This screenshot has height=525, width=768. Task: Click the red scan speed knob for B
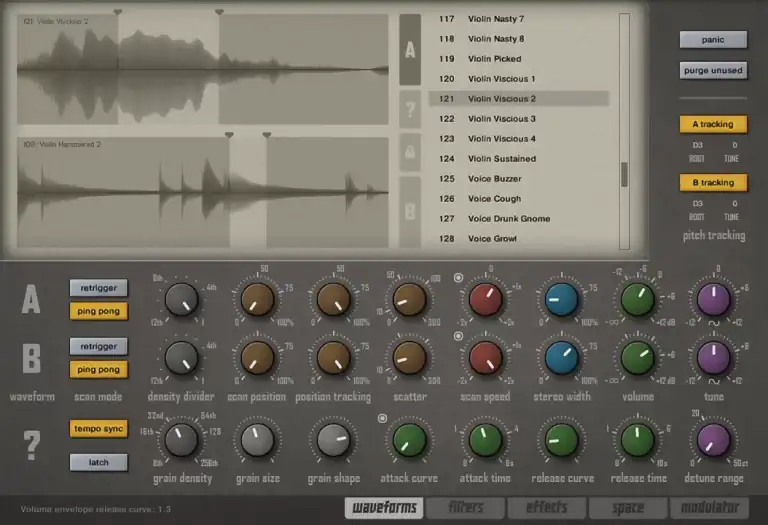[x=485, y=358]
